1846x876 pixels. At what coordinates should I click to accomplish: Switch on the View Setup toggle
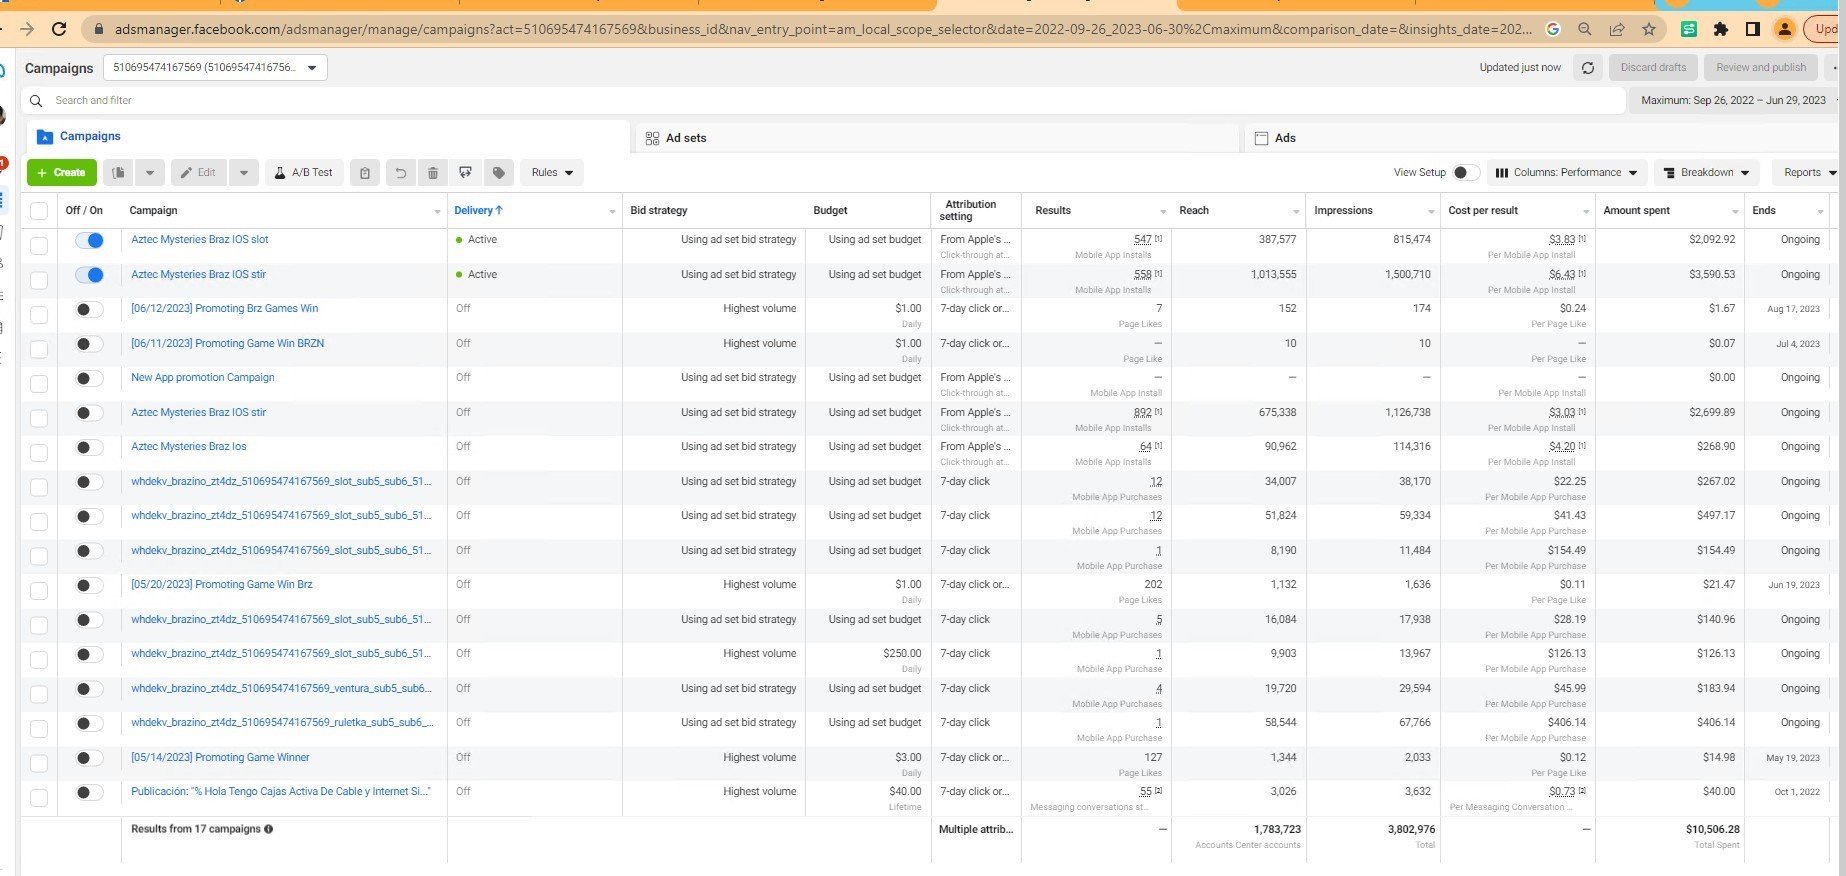click(1465, 173)
